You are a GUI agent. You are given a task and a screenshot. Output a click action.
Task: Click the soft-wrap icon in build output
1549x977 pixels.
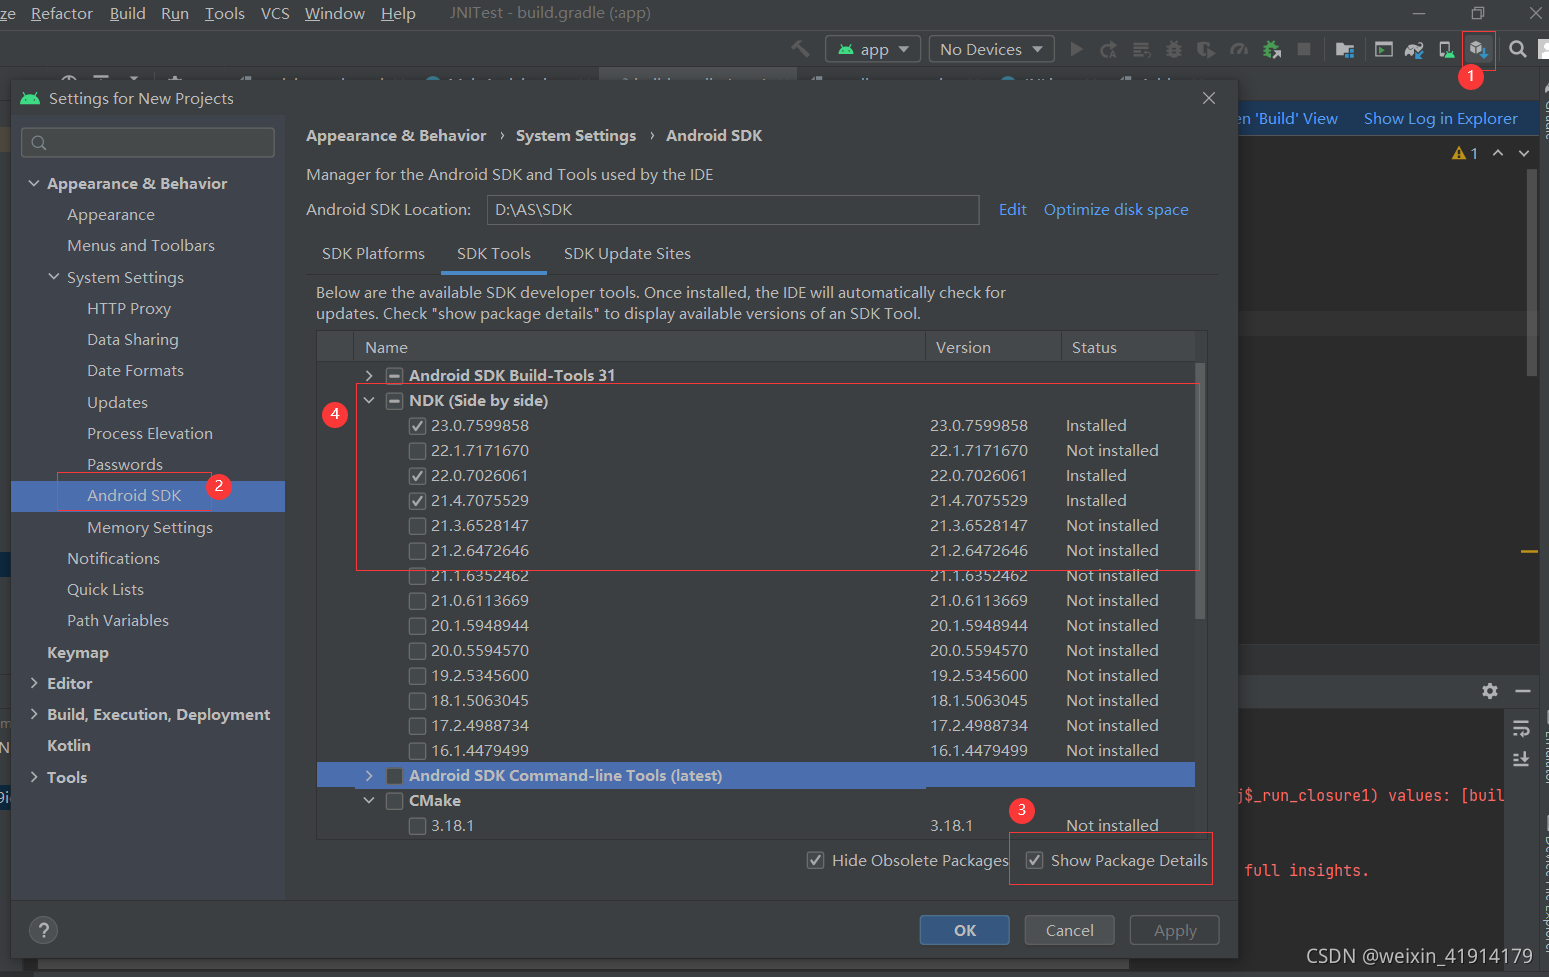coord(1521,728)
